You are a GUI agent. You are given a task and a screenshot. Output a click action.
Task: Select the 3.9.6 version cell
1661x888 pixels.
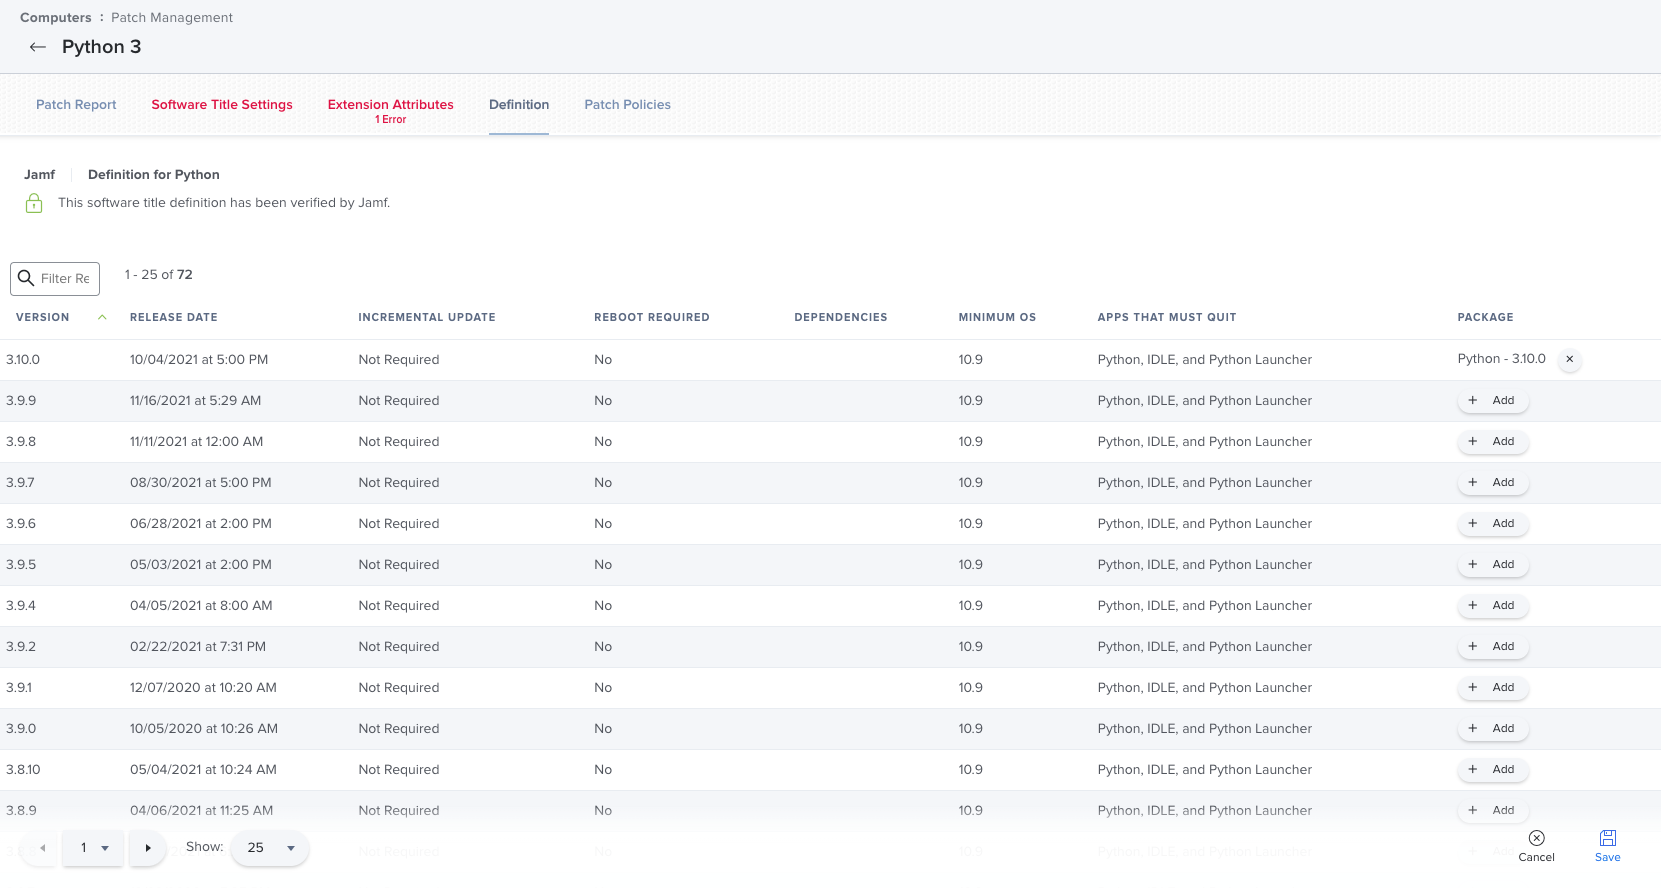click(21, 523)
